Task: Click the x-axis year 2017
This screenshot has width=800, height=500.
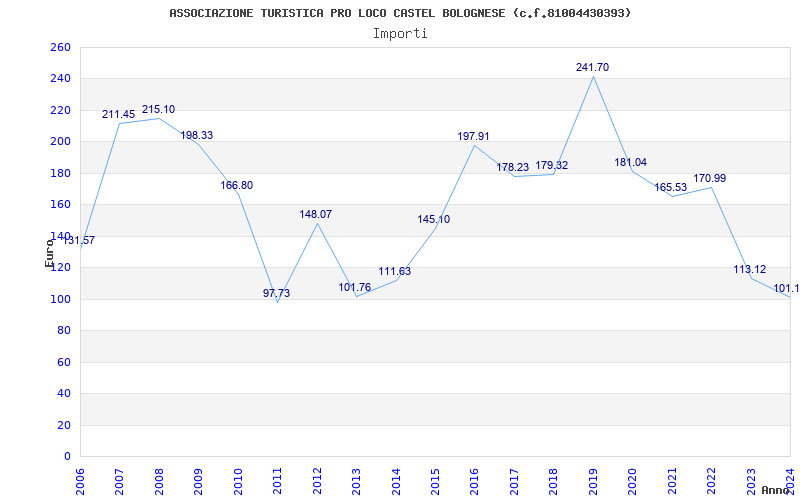Action: pos(514,482)
